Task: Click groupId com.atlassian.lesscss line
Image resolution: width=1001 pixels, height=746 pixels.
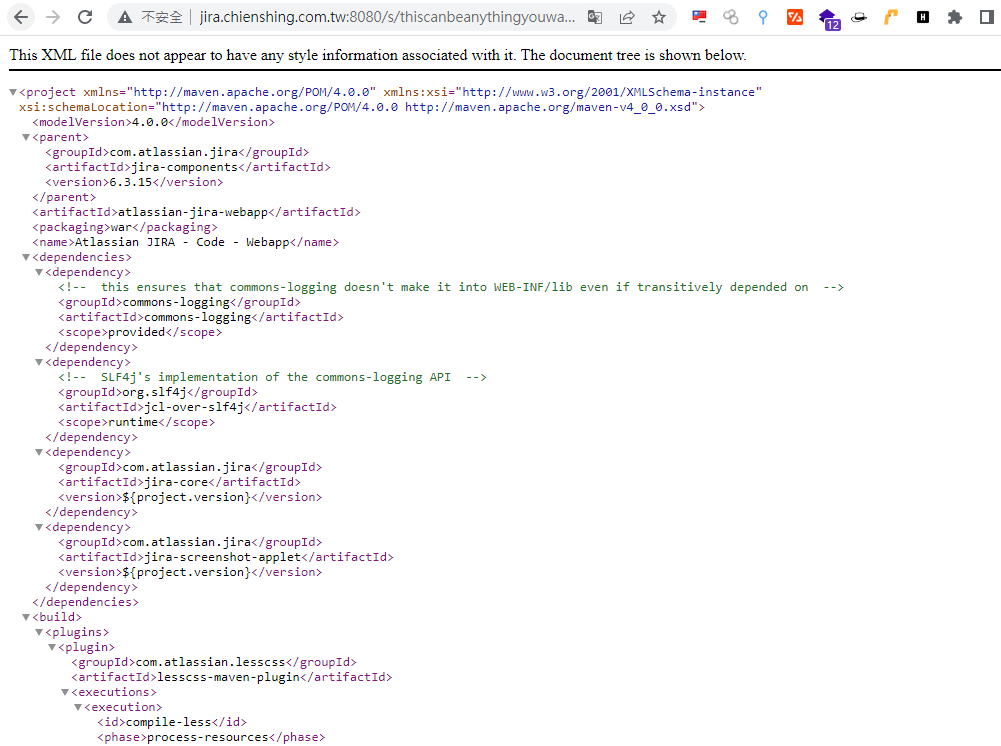Action: point(214,662)
